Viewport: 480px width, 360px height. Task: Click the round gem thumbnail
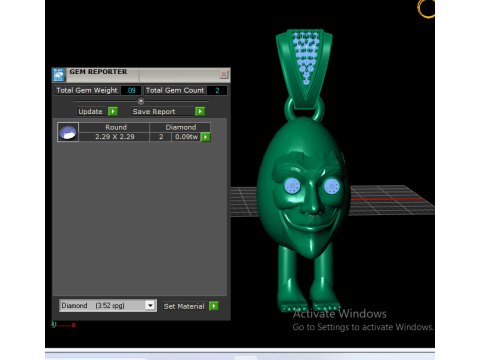coord(68,132)
